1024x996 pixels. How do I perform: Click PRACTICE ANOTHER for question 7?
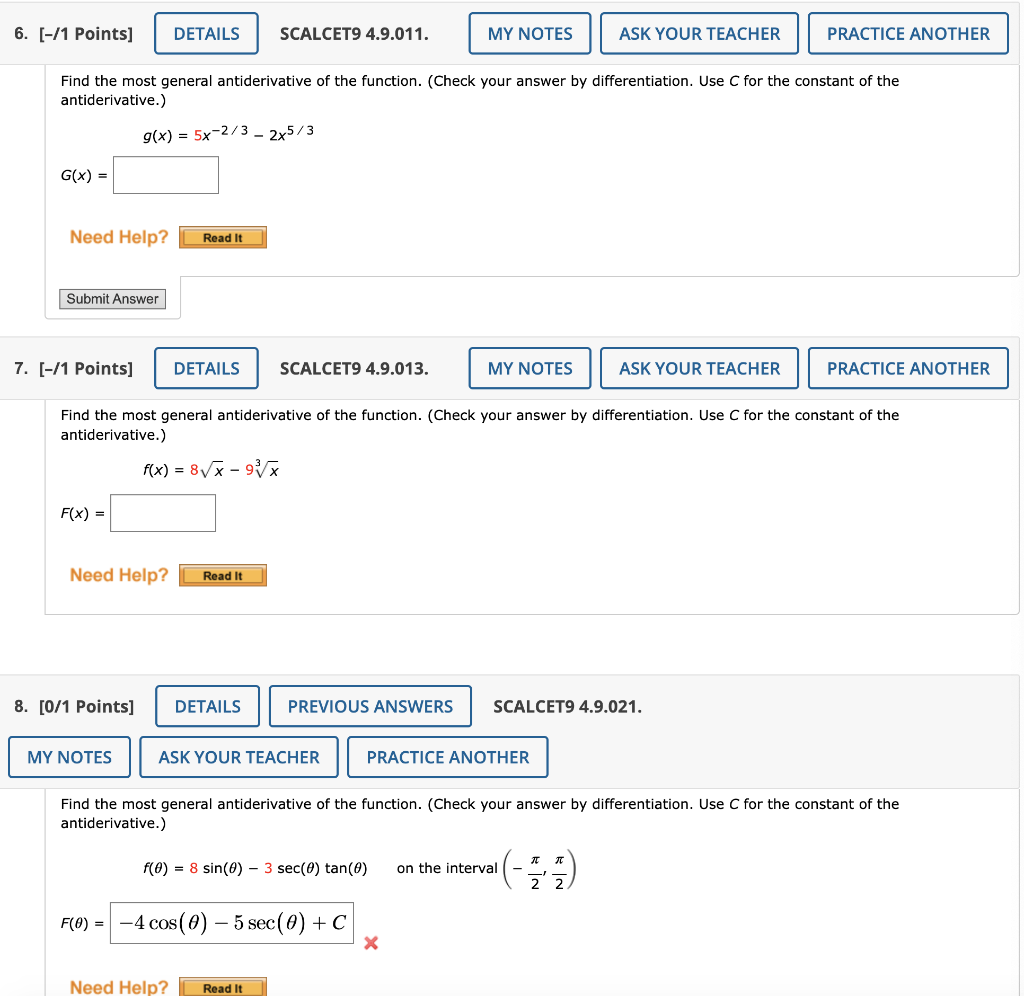(x=908, y=368)
